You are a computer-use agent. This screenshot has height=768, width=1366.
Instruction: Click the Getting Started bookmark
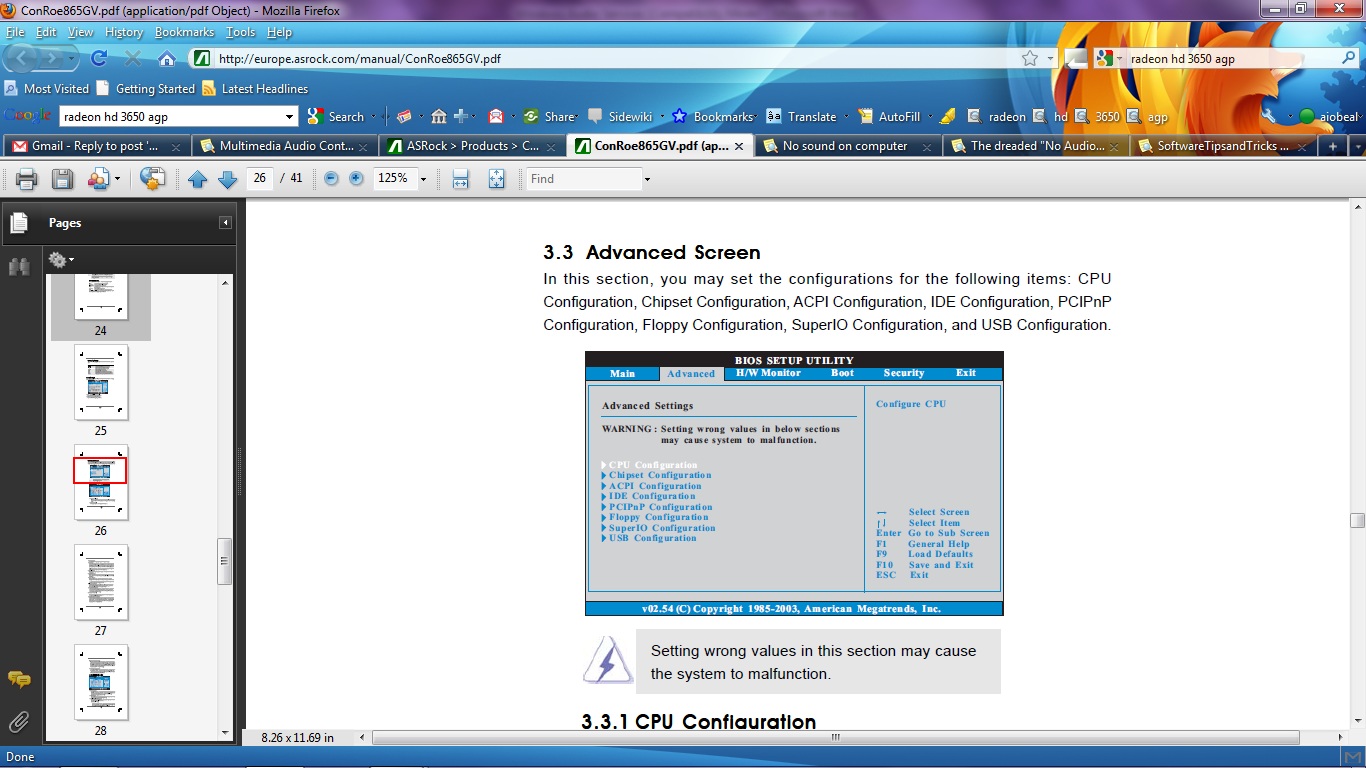coord(147,88)
